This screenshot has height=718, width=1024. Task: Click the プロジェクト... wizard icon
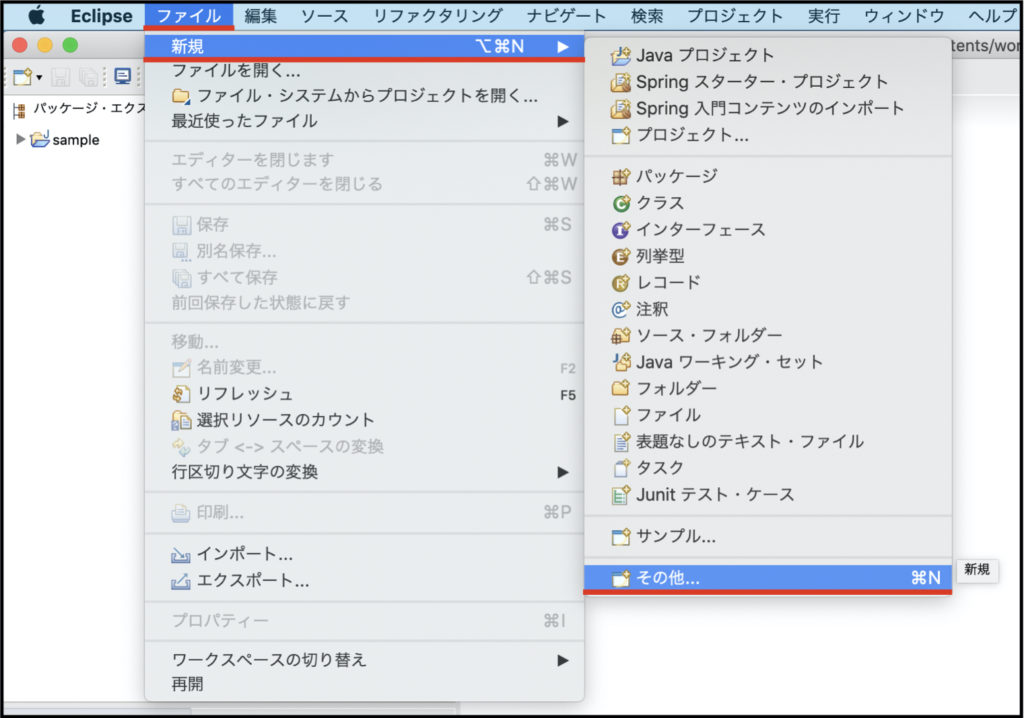620,135
